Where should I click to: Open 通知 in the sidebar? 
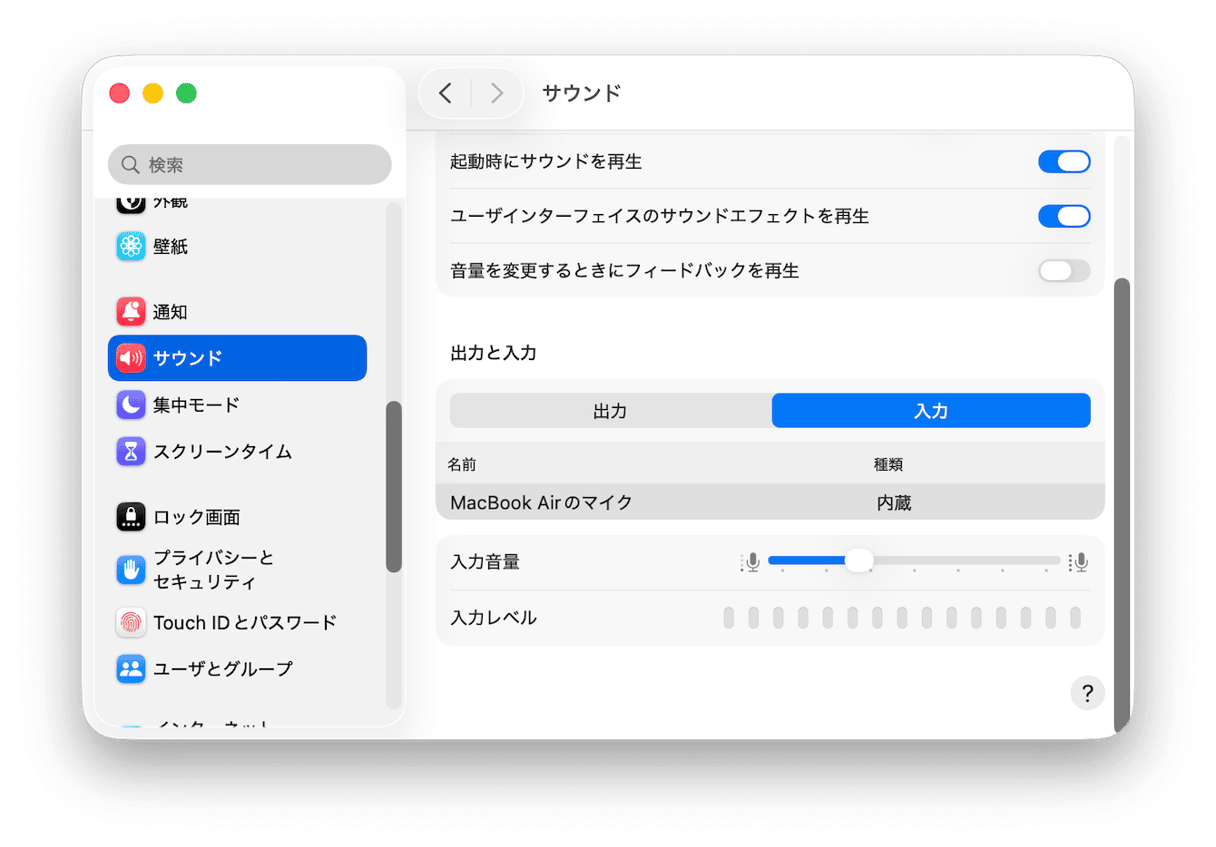point(237,312)
